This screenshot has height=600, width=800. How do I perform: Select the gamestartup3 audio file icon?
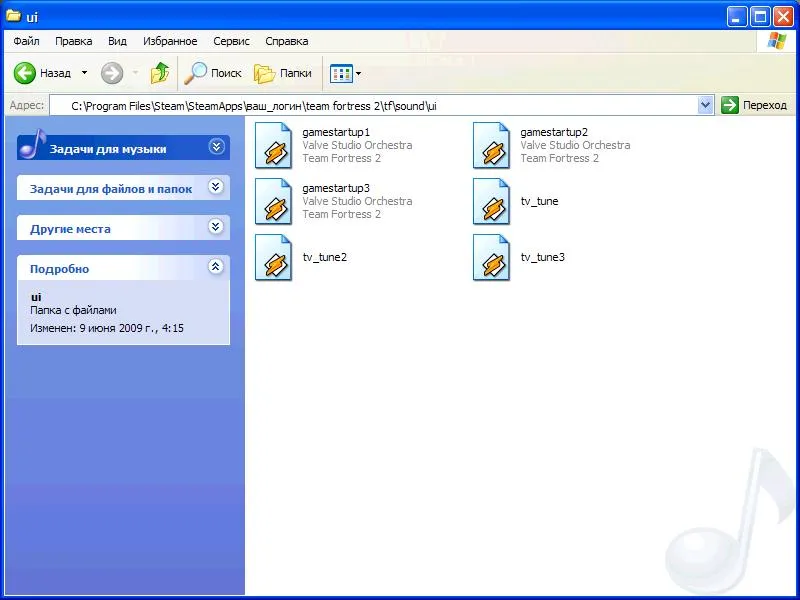[x=273, y=201]
